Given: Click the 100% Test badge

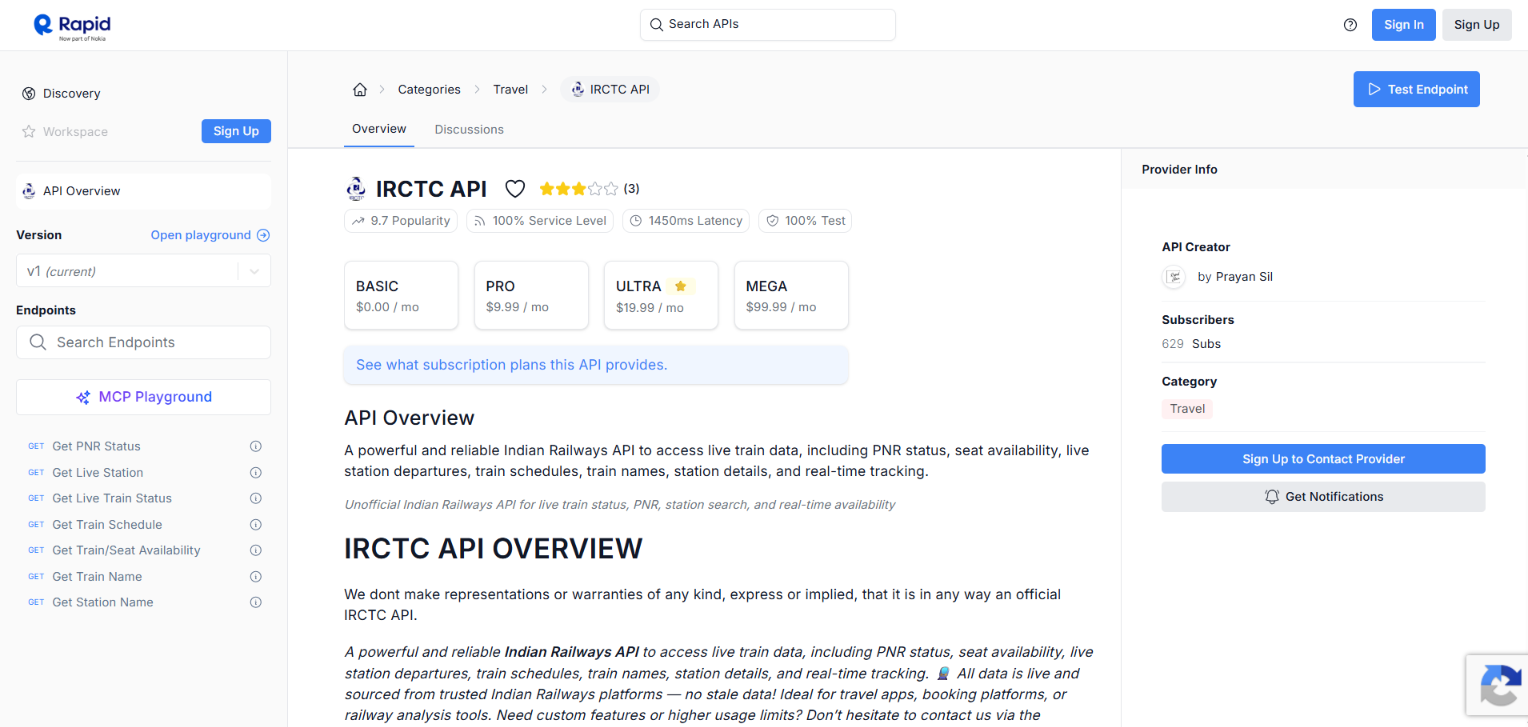Looking at the screenshot, I should coord(805,221).
